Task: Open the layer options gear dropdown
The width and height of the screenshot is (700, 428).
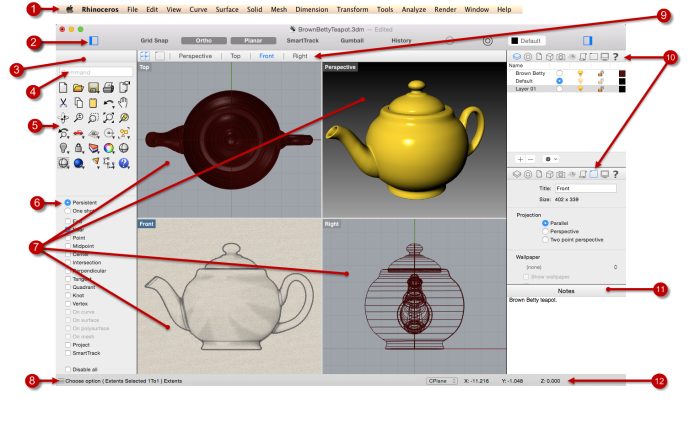Action: [551, 159]
